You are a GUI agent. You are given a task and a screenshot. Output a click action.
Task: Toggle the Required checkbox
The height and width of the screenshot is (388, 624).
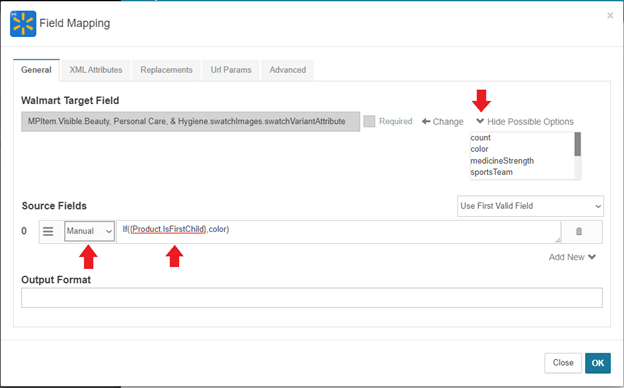[x=369, y=121]
